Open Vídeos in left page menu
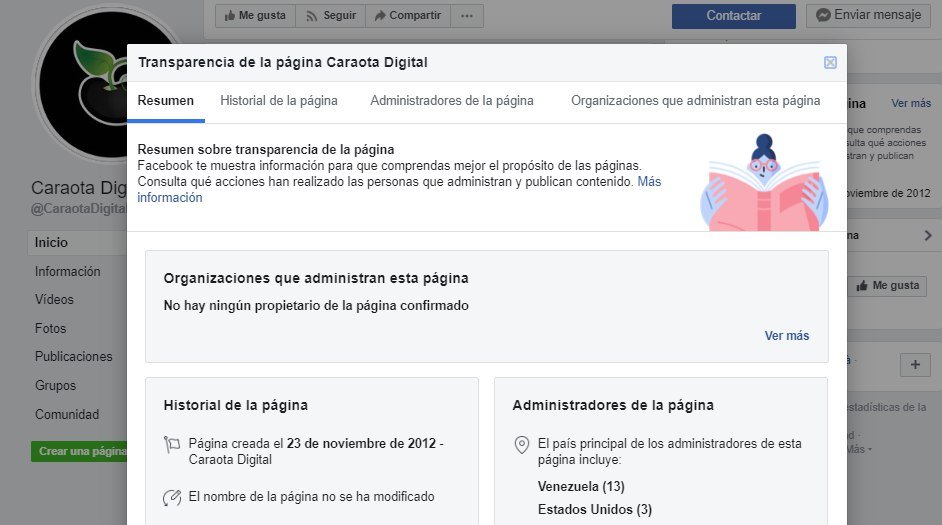 54,299
